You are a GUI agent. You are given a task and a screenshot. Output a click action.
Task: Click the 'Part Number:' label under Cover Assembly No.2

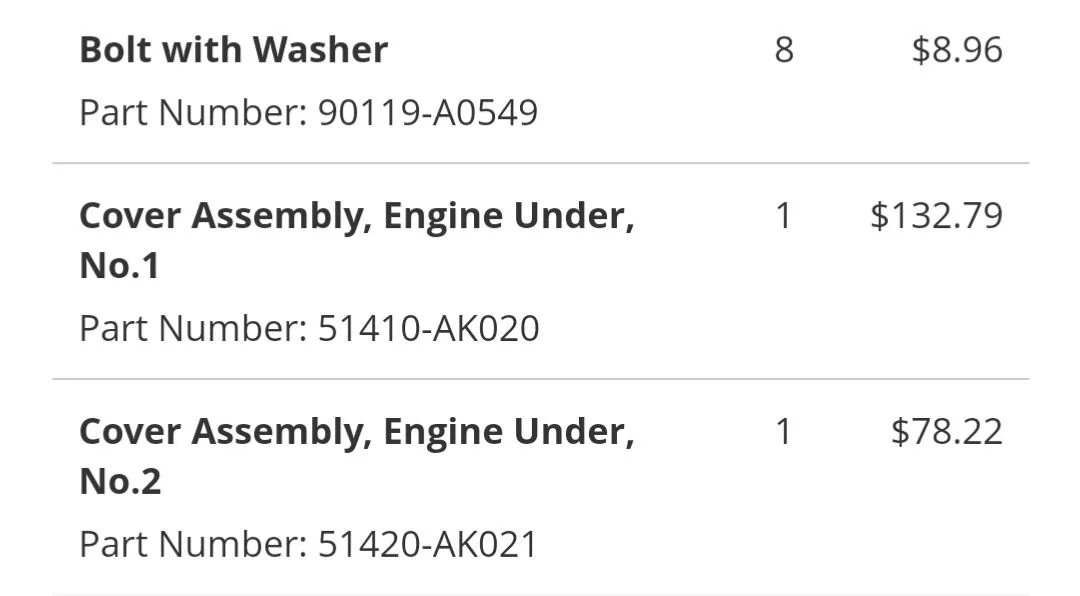pos(194,544)
